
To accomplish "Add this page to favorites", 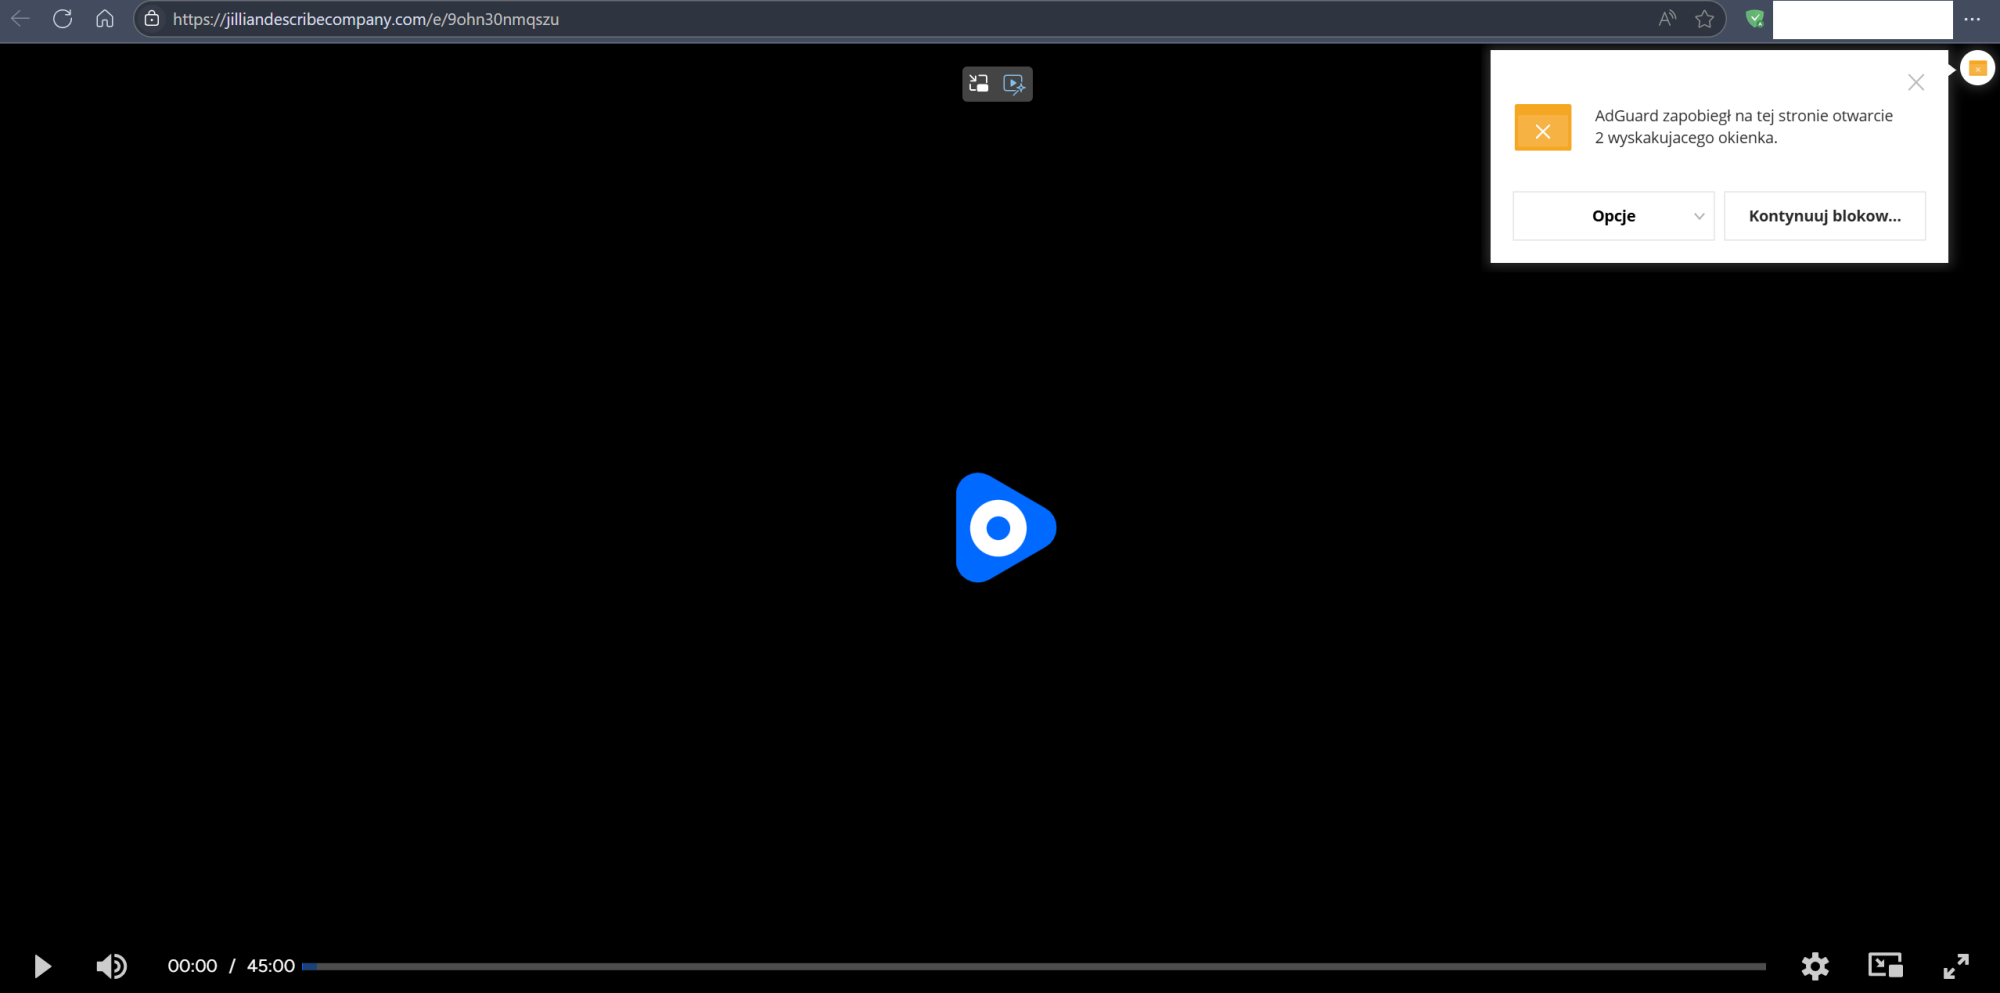I will click(x=1703, y=18).
